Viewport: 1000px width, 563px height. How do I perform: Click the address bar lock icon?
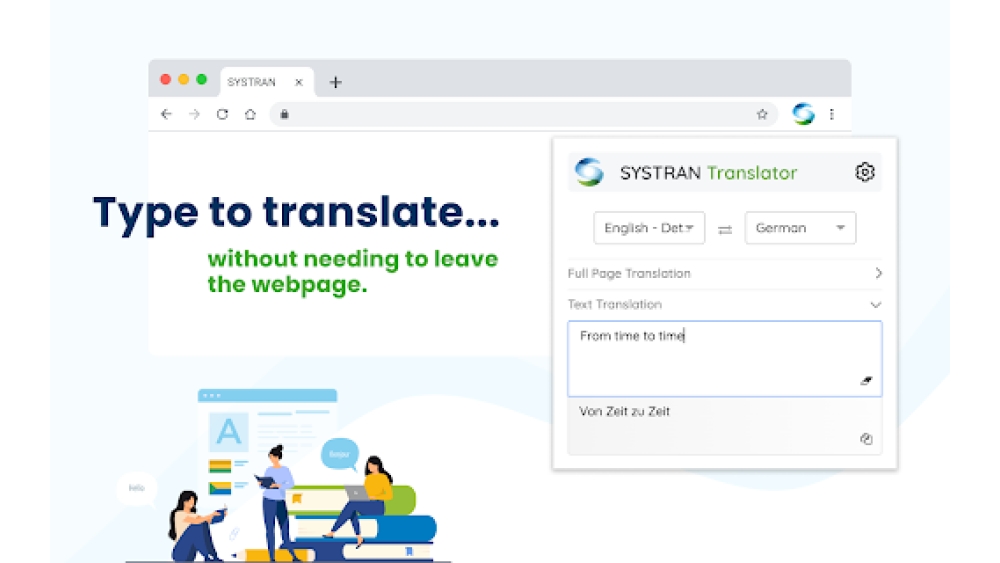pos(284,114)
